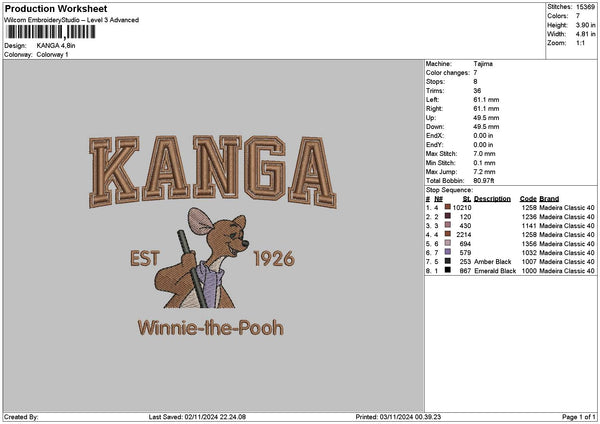Screen dimensions: 600x424
Task: Click the Kanga kangaroo embroidery artwork
Action: [x=201, y=258]
